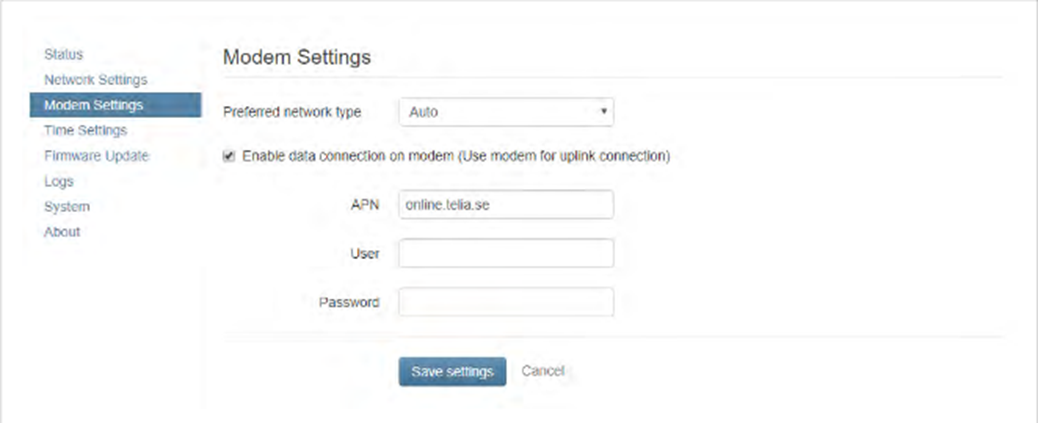Viewport: 1038px width, 423px height.
Task: Open the About page
Action: pos(62,232)
